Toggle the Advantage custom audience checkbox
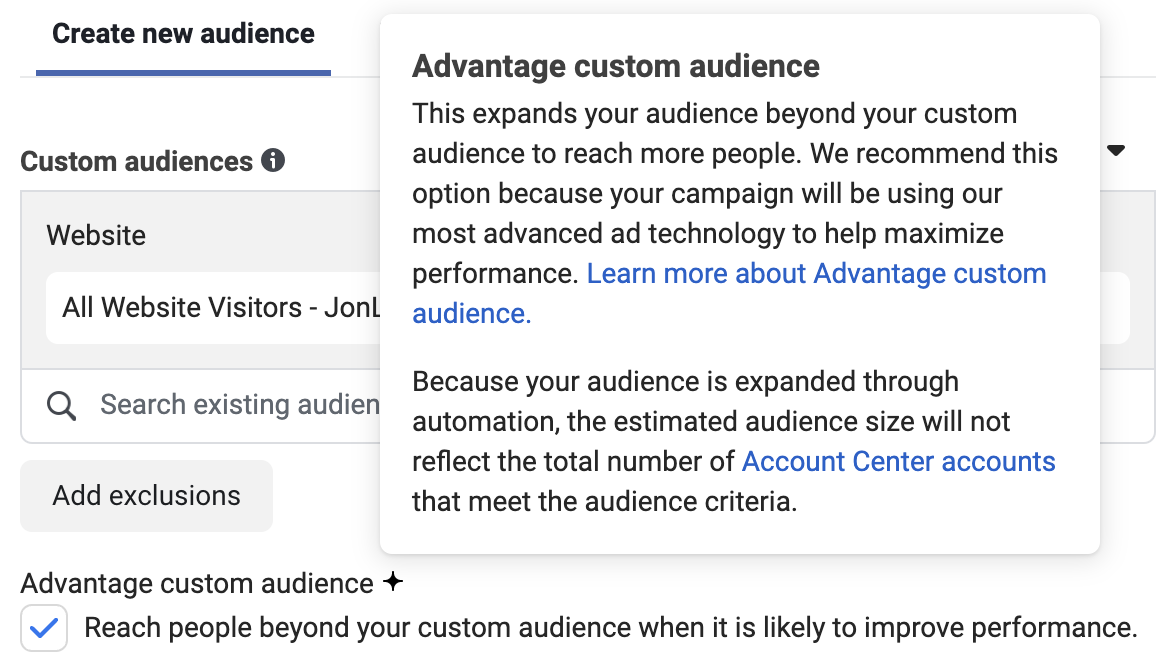The height and width of the screenshot is (662, 1162). 44,628
